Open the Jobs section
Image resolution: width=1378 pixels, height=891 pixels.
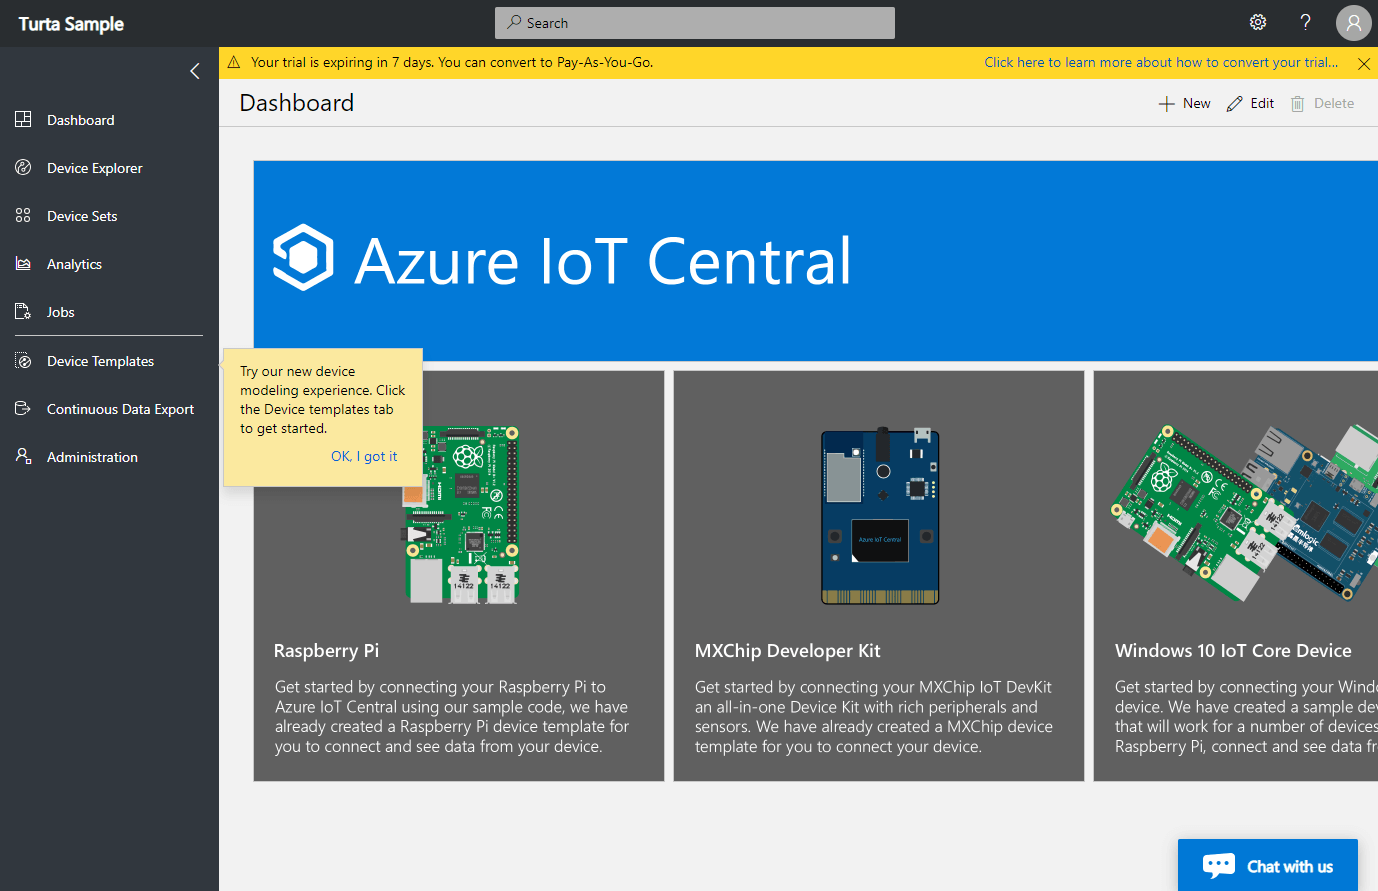click(61, 312)
